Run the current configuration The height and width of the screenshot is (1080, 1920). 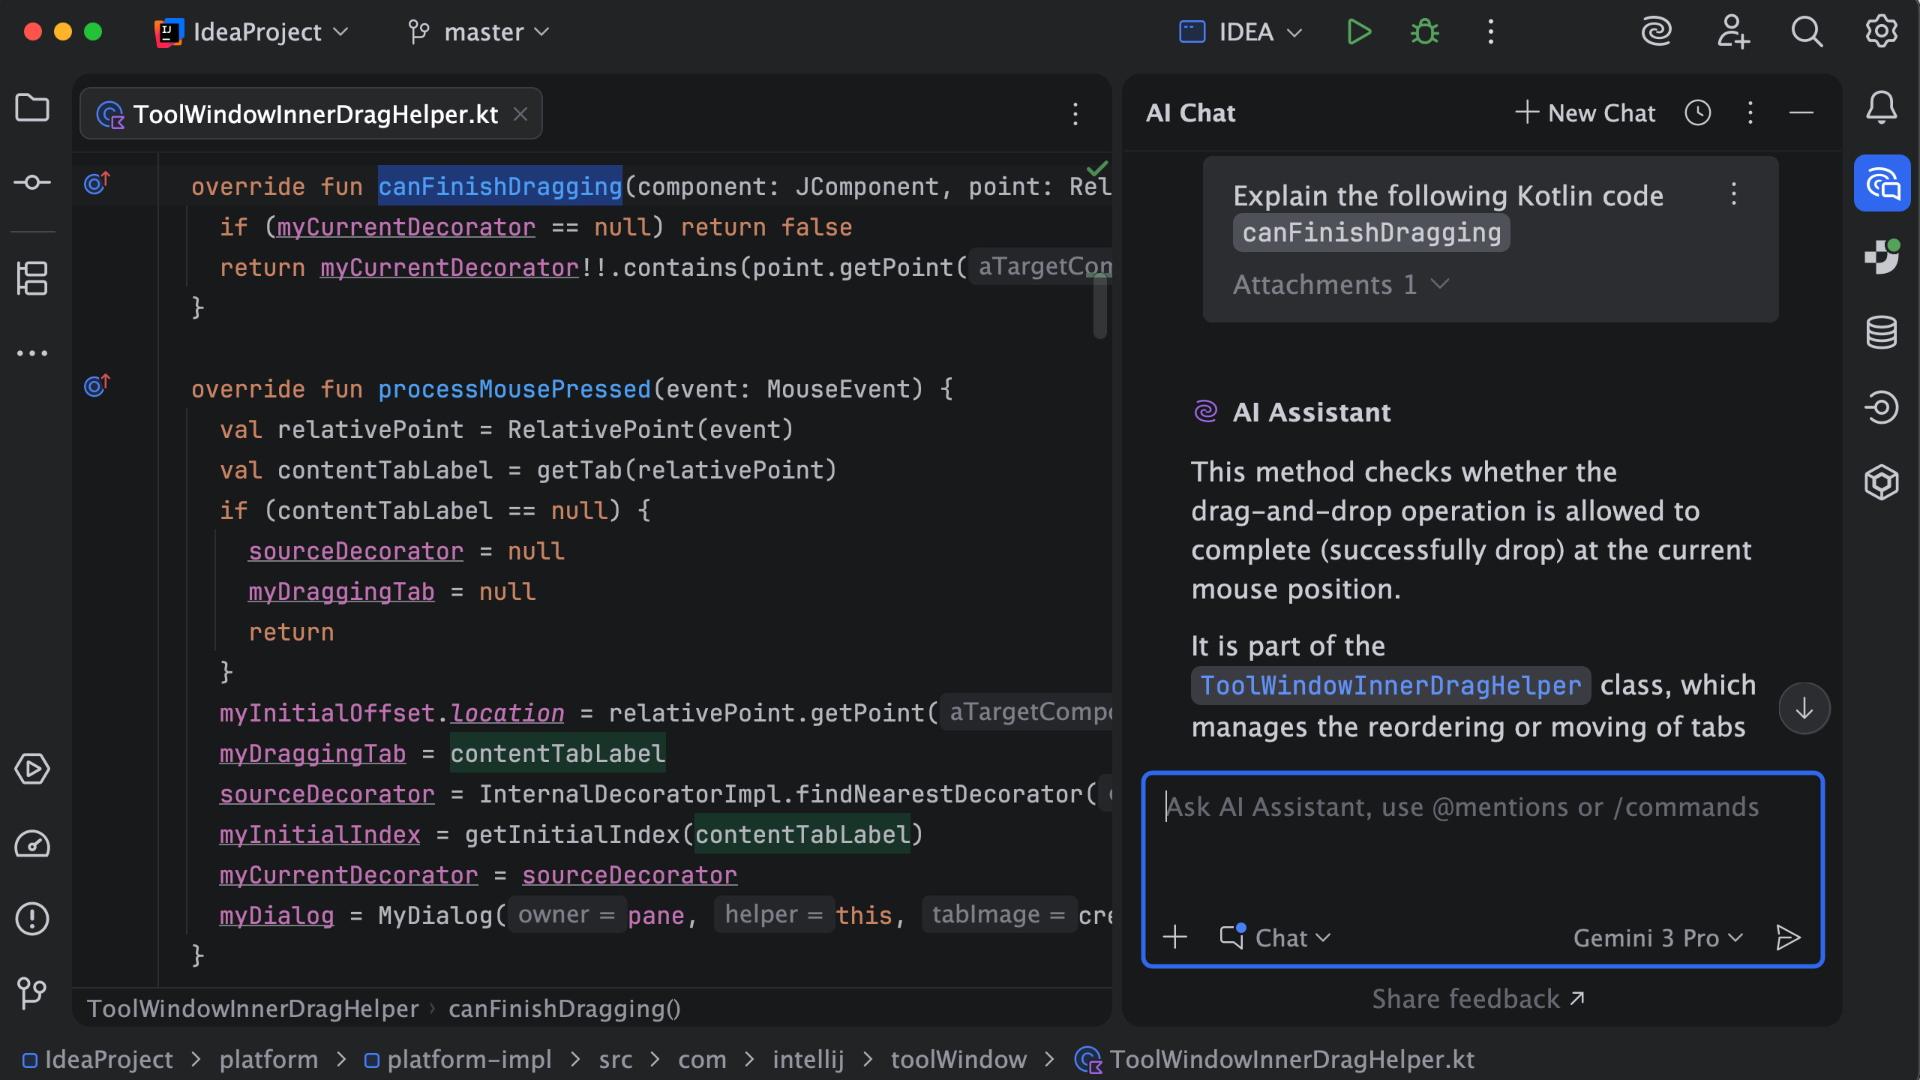[1358, 31]
